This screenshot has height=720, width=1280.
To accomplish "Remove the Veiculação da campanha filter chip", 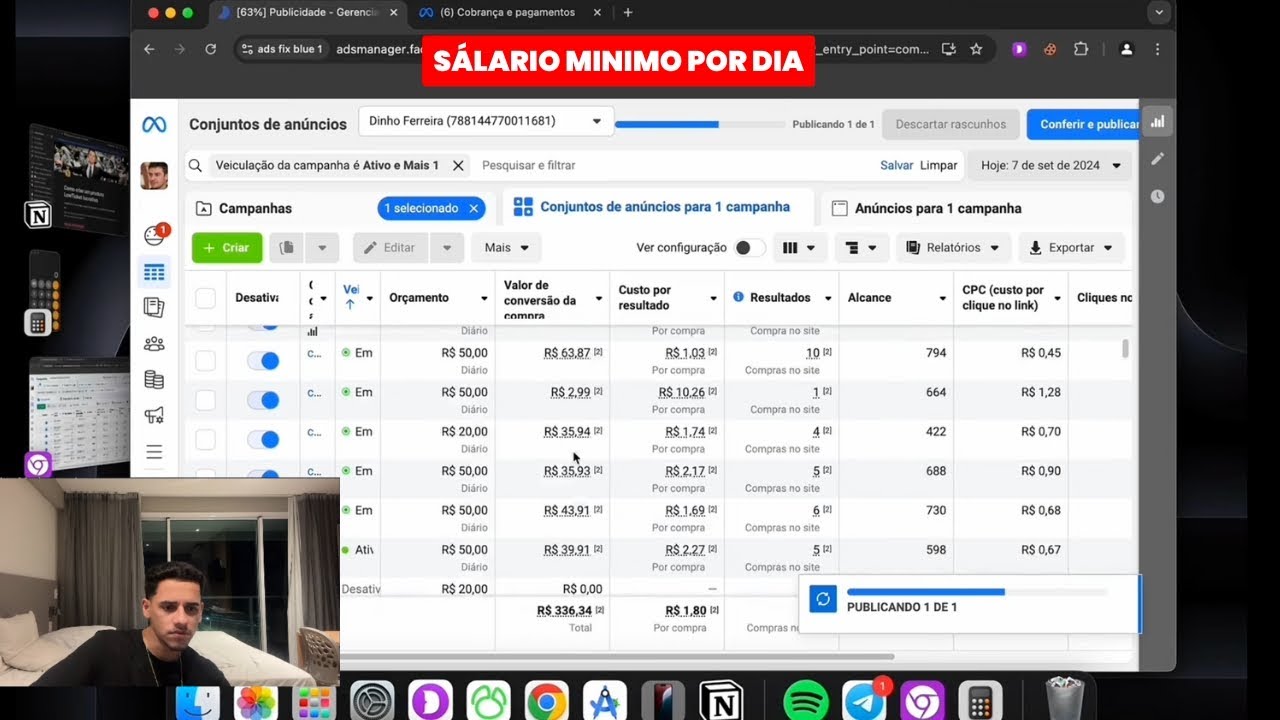I will pyautogui.click(x=458, y=165).
